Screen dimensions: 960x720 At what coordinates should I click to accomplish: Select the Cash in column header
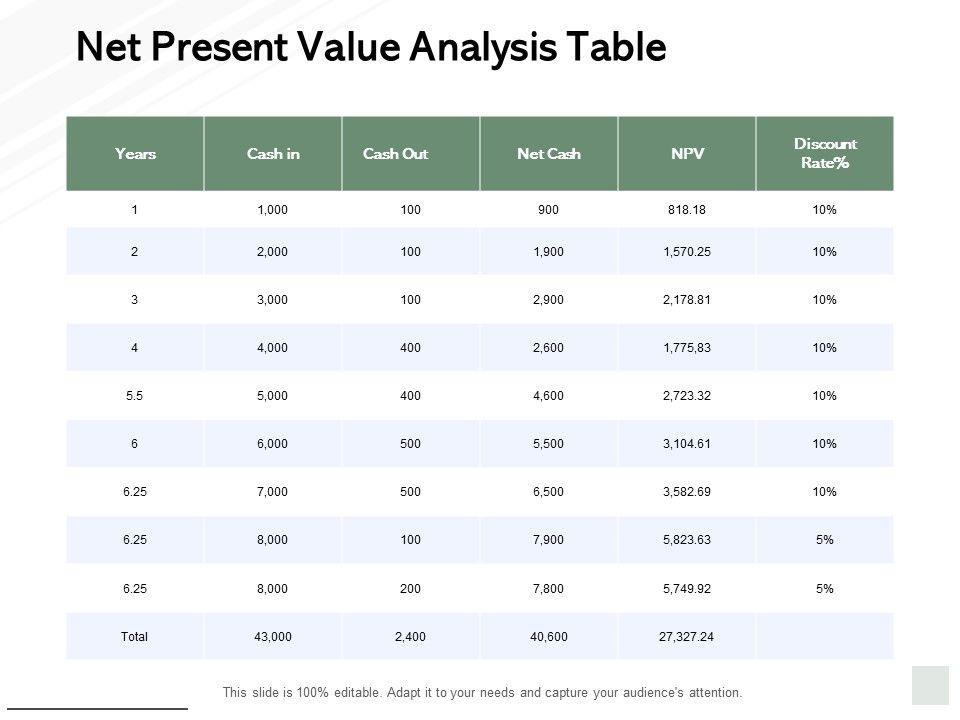tap(273, 154)
